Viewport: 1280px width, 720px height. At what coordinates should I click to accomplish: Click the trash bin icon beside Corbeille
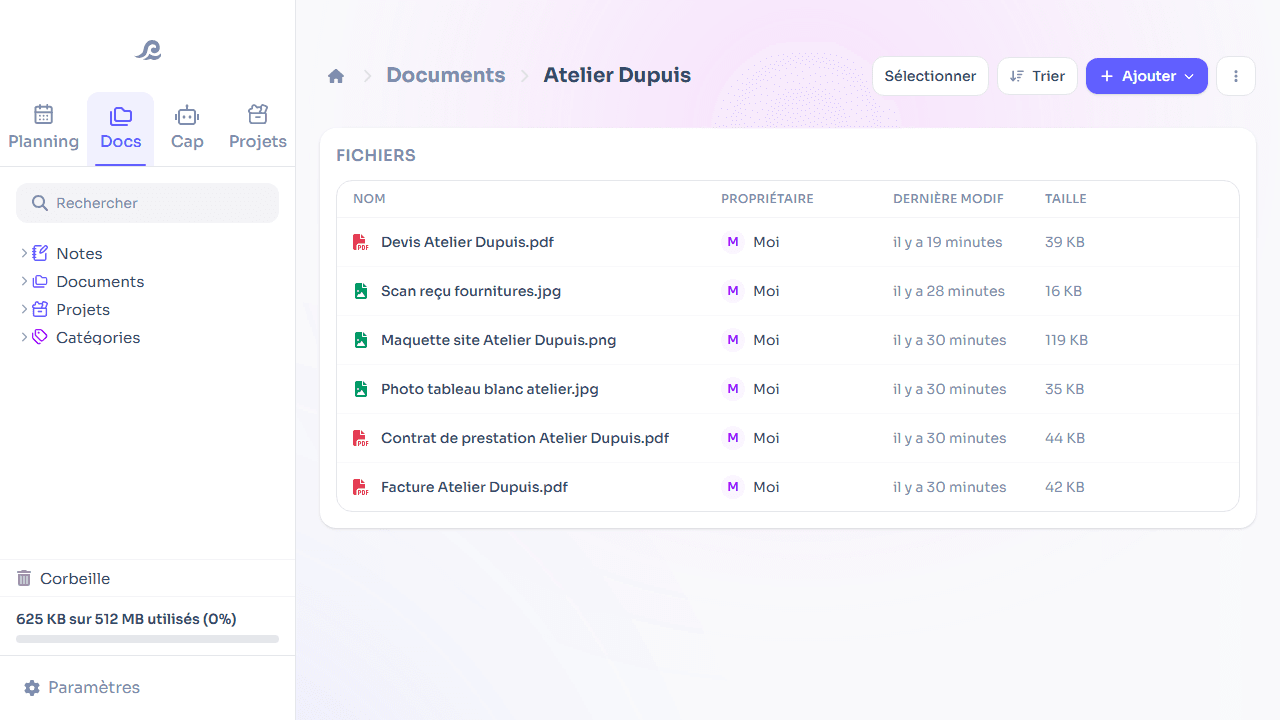24,578
